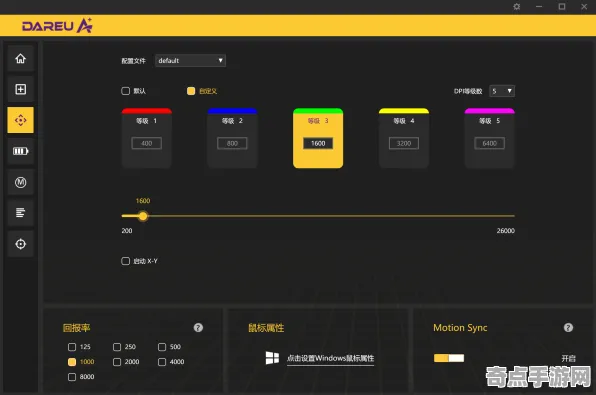Open the Home page in the sidebar

point(21,58)
